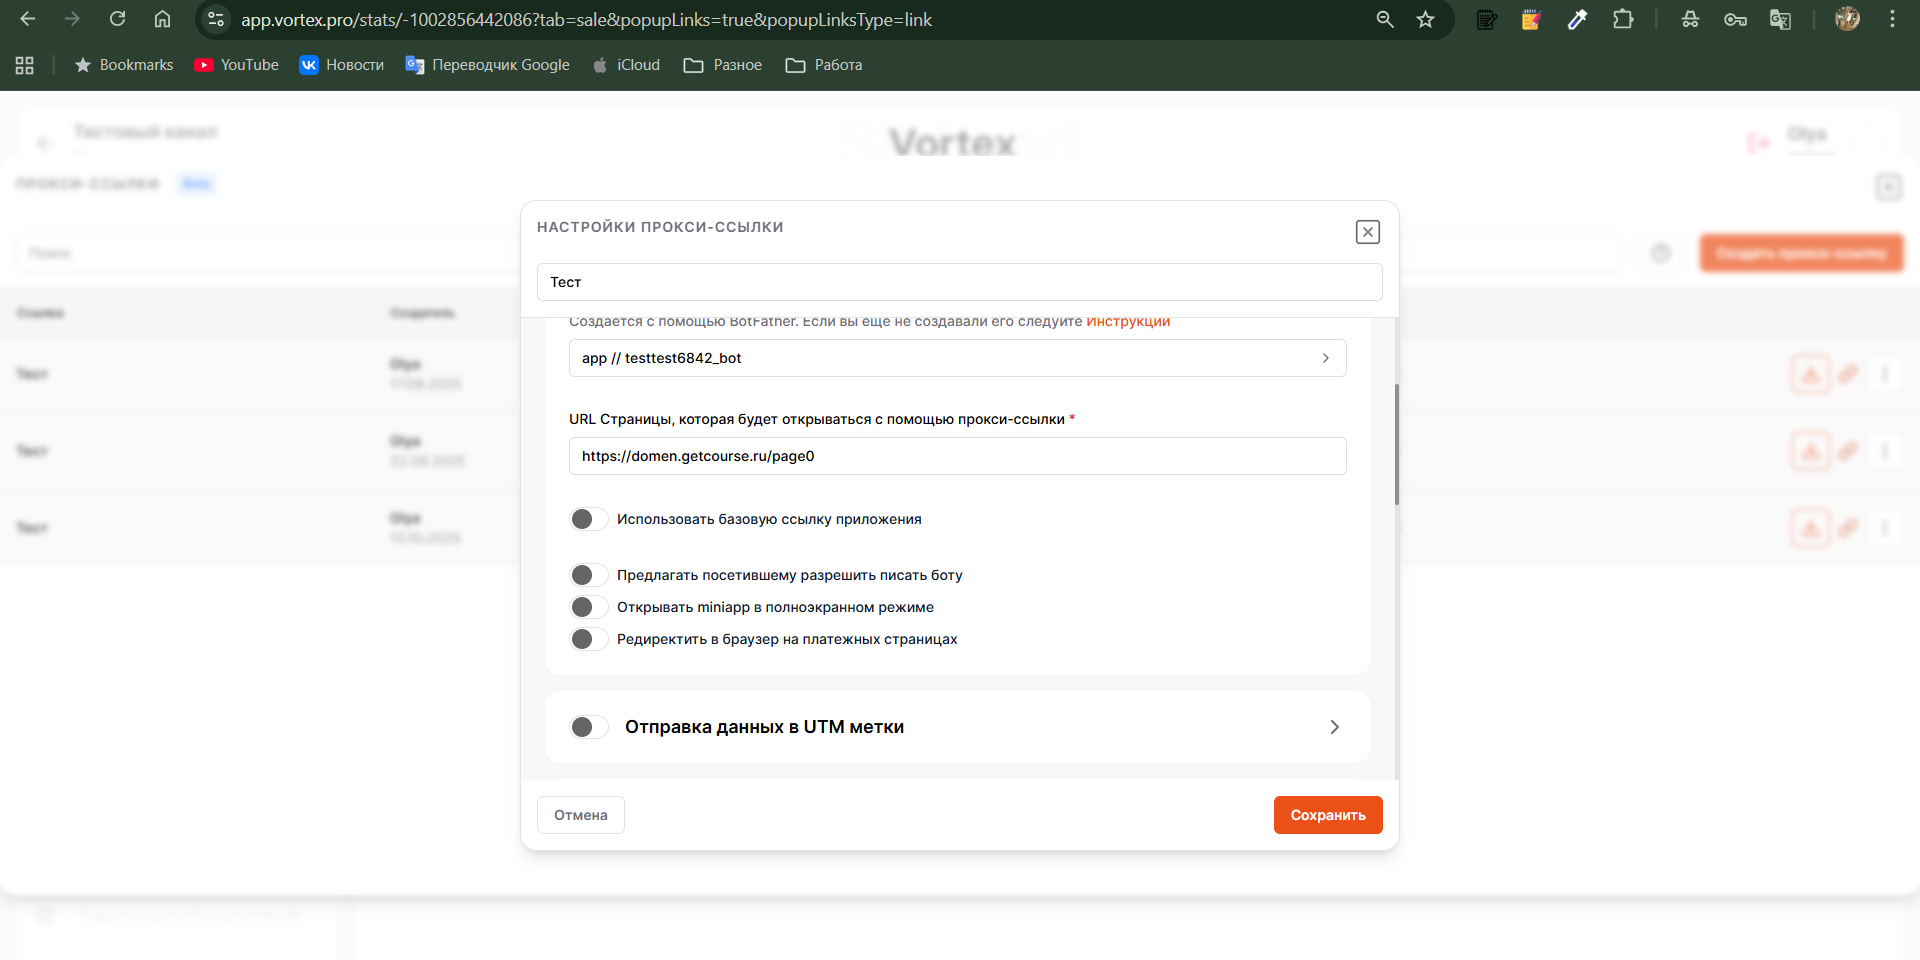
Task: Open the Работа bookmarks folder
Action: [x=824, y=65]
